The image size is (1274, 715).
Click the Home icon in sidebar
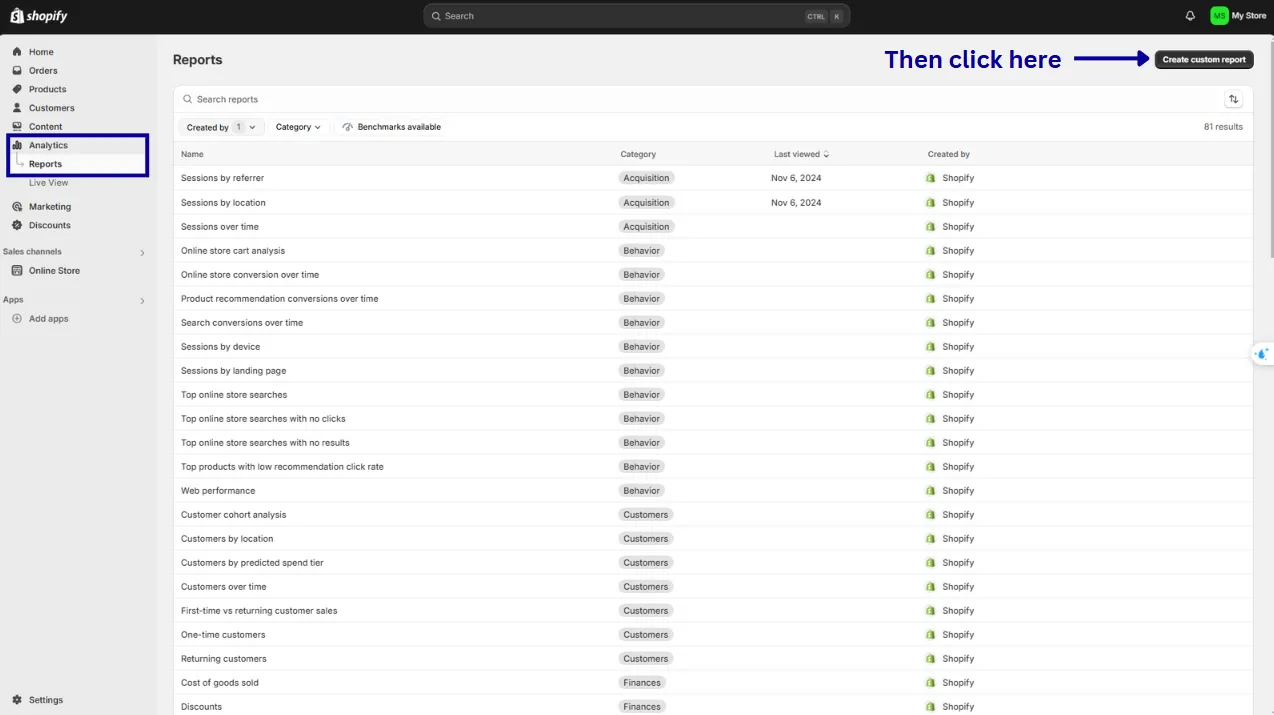coord(17,52)
